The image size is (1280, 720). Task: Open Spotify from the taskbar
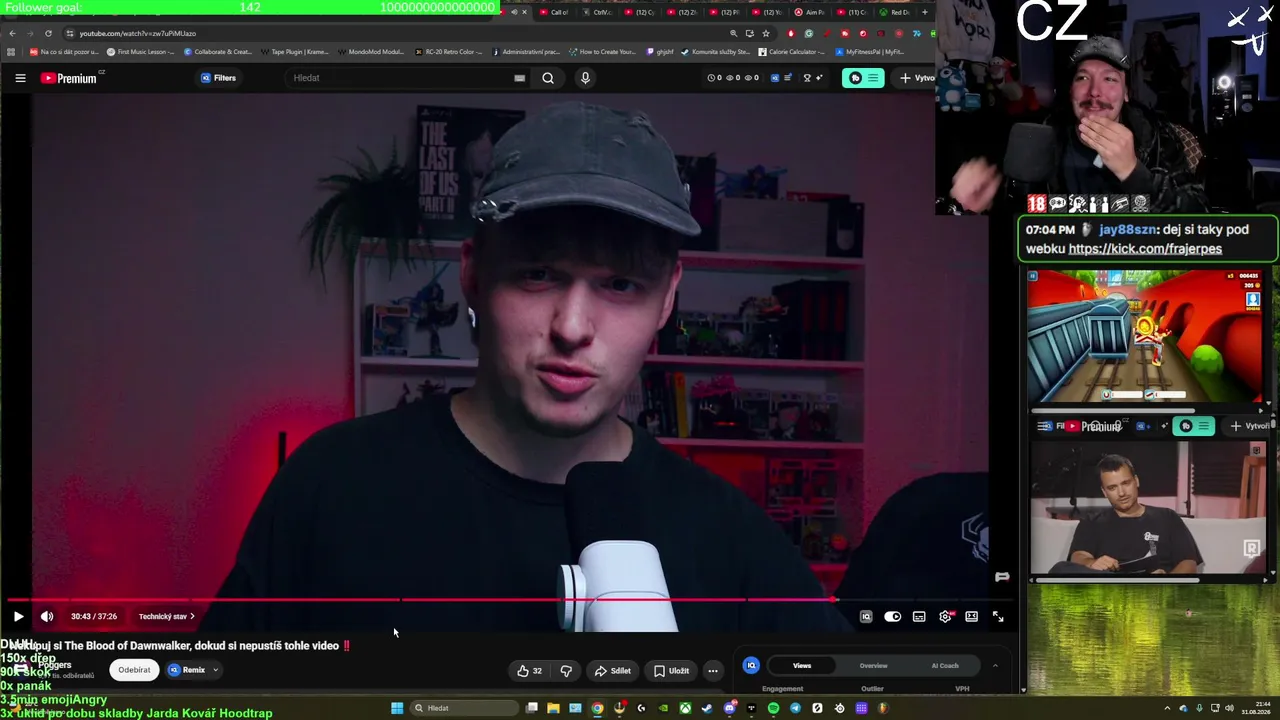pyautogui.click(x=773, y=708)
